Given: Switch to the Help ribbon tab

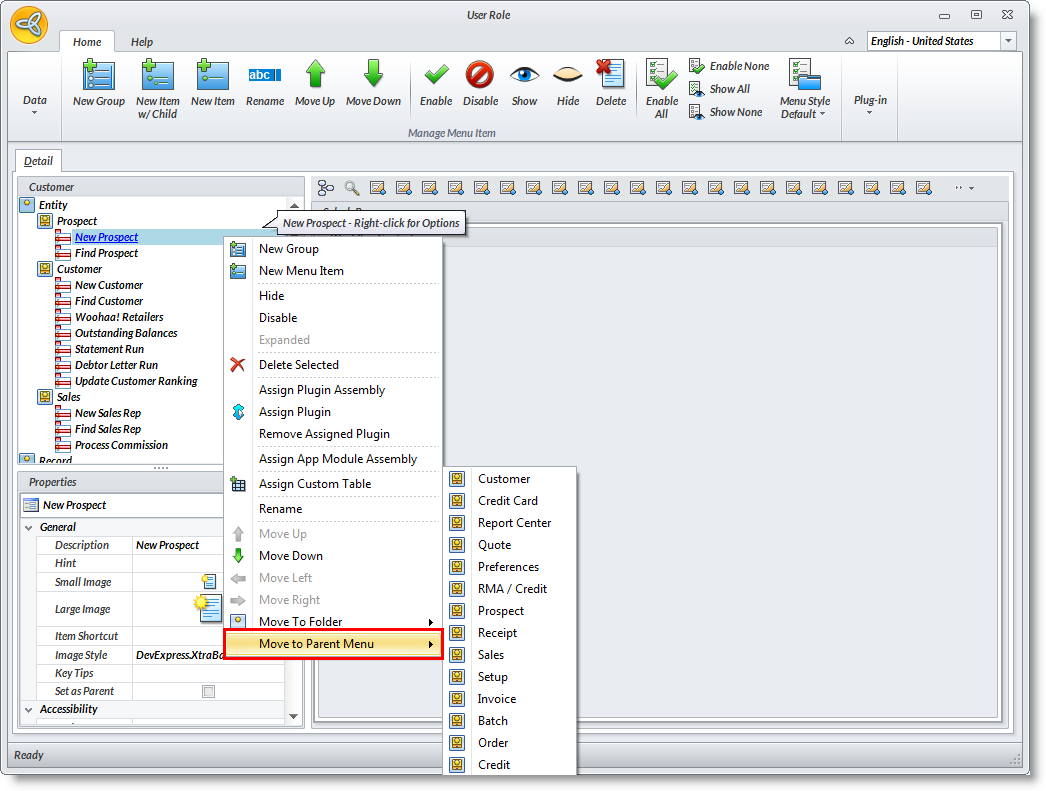Looking at the screenshot, I should (142, 42).
